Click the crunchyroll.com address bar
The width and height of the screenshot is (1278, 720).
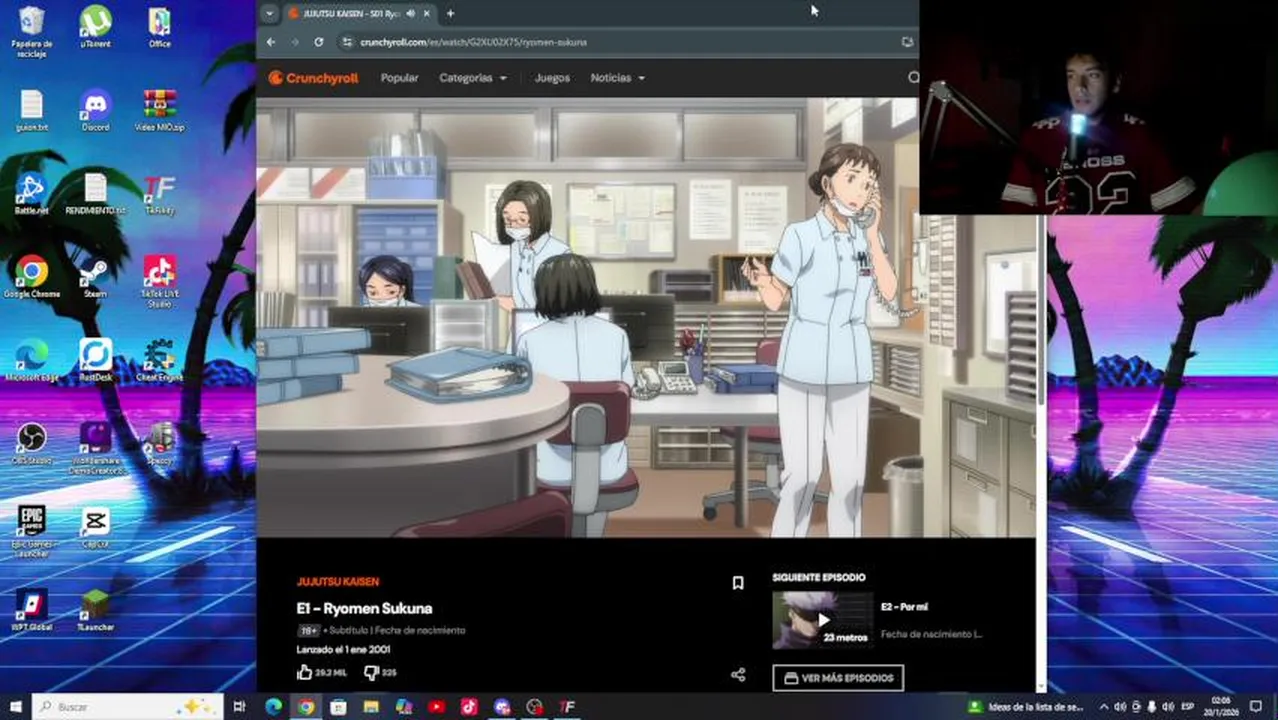620,42
